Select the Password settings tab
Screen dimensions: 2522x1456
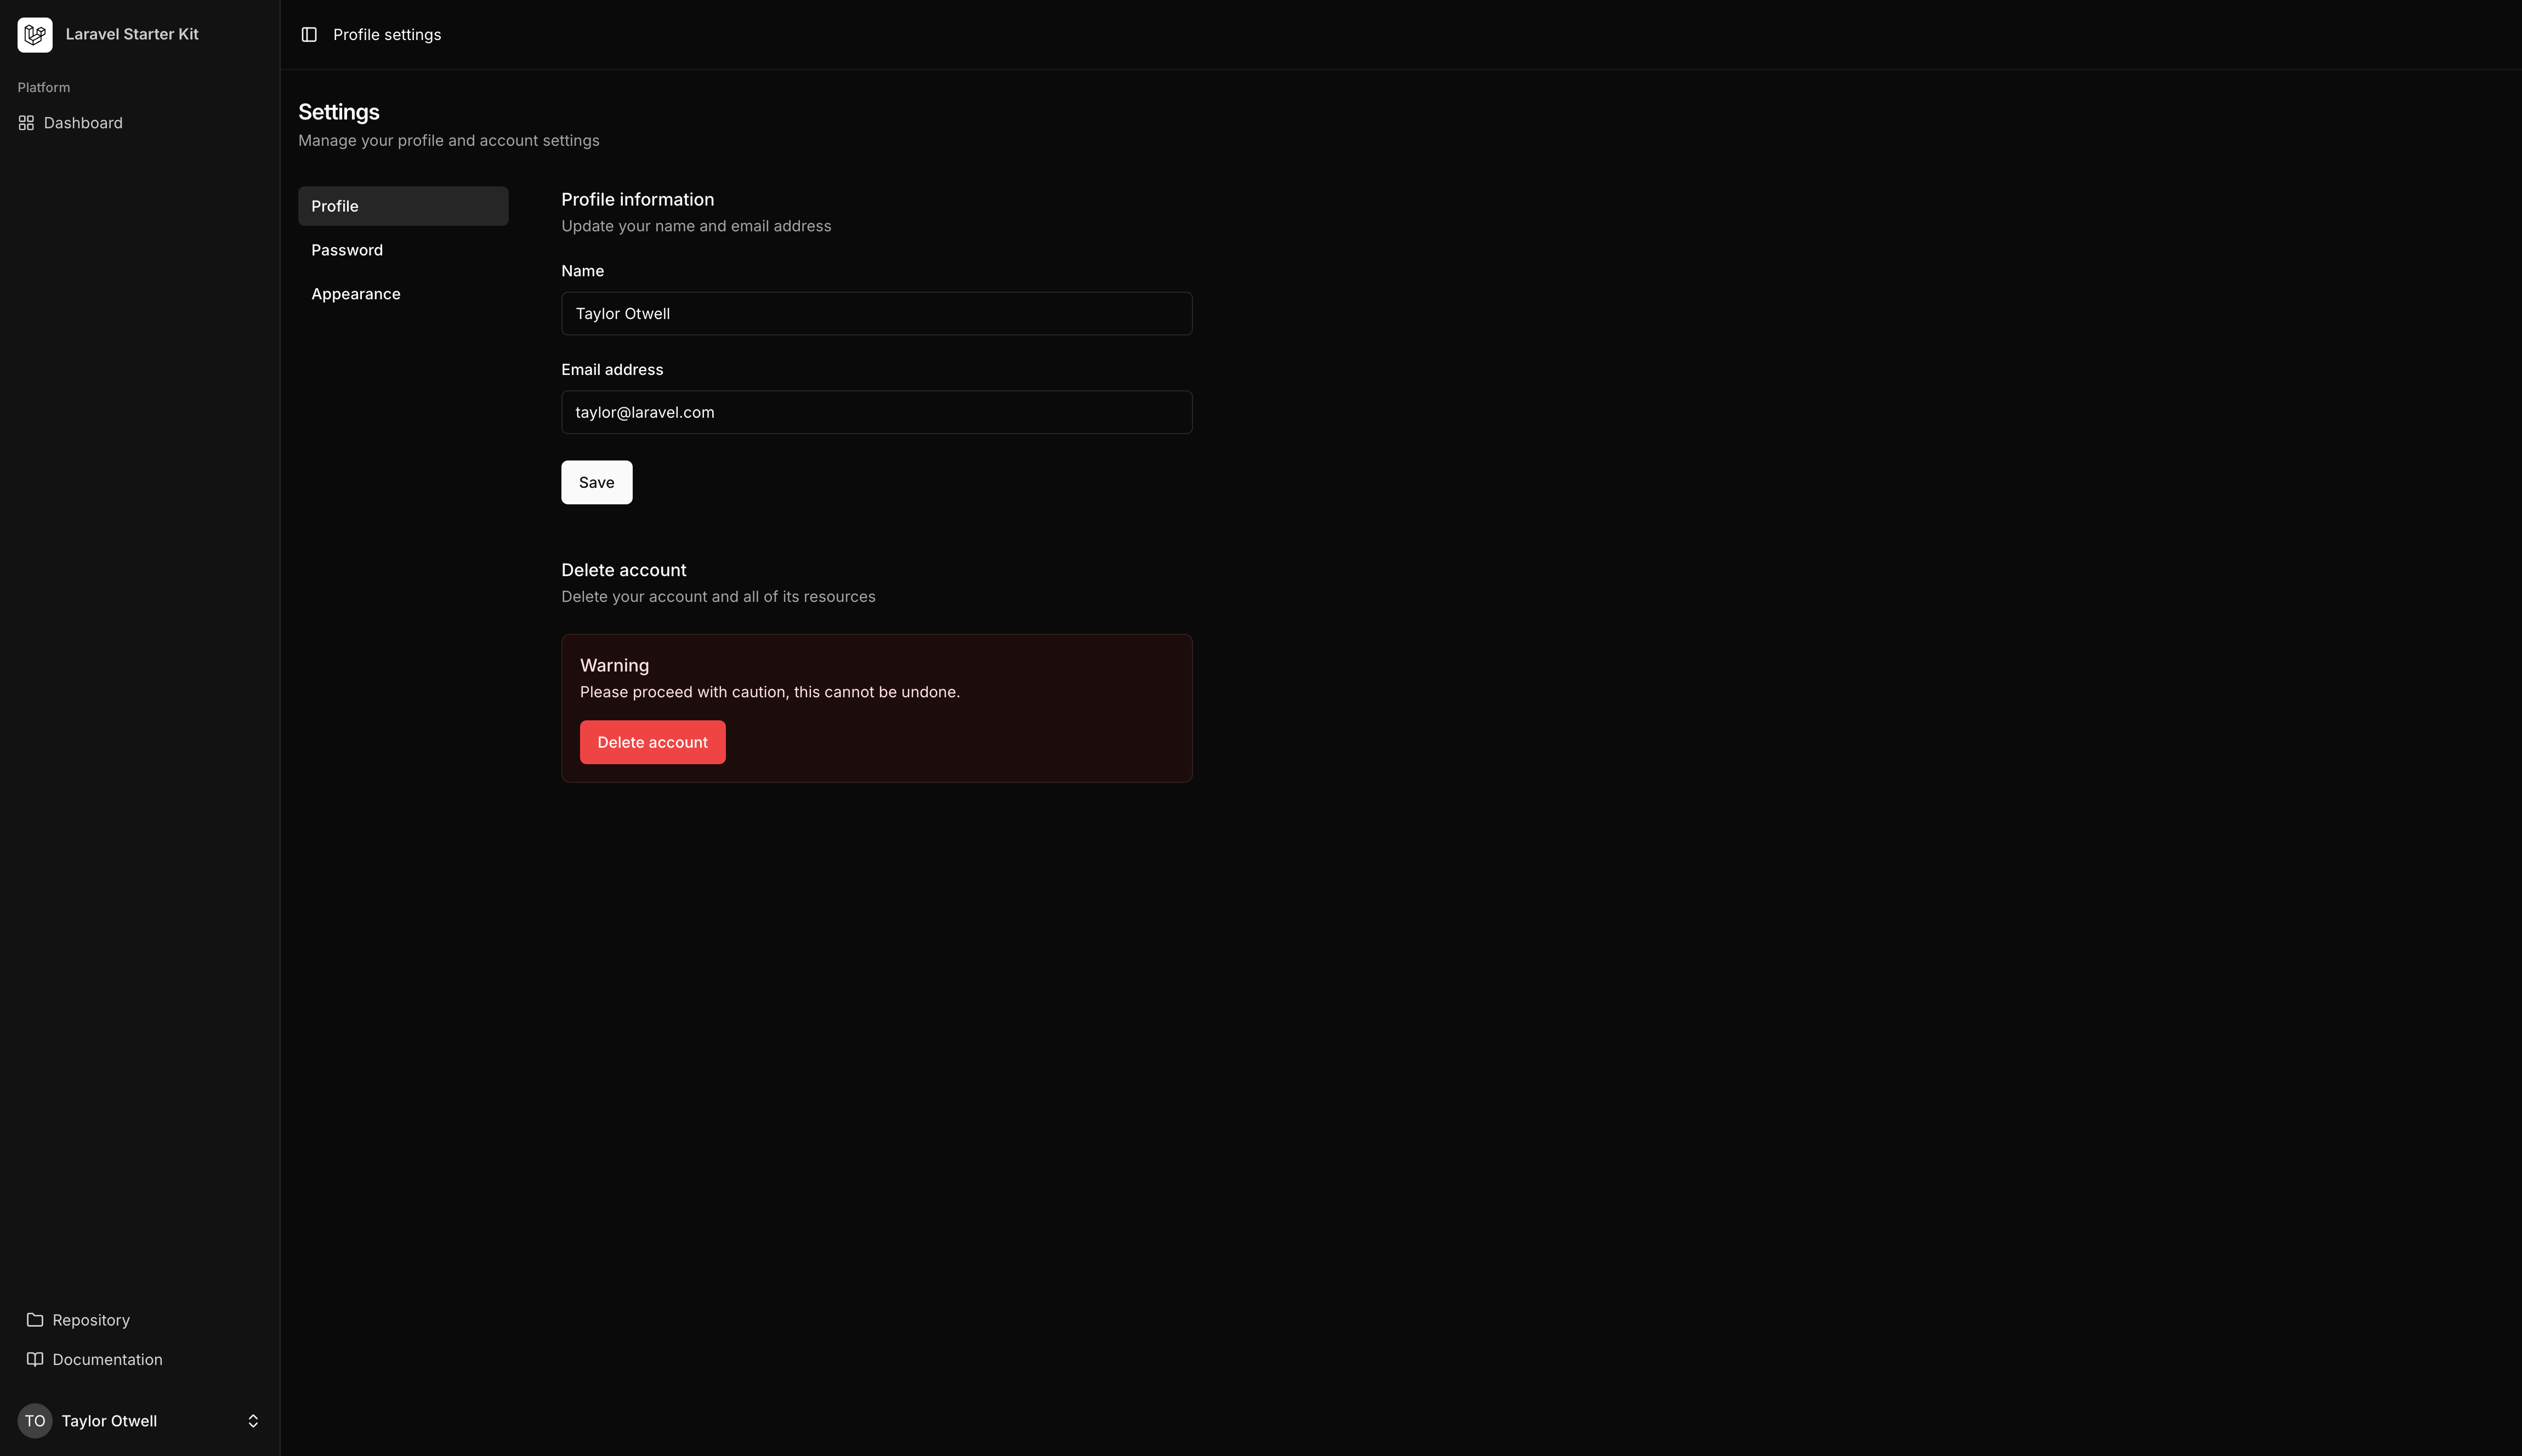tap(347, 250)
